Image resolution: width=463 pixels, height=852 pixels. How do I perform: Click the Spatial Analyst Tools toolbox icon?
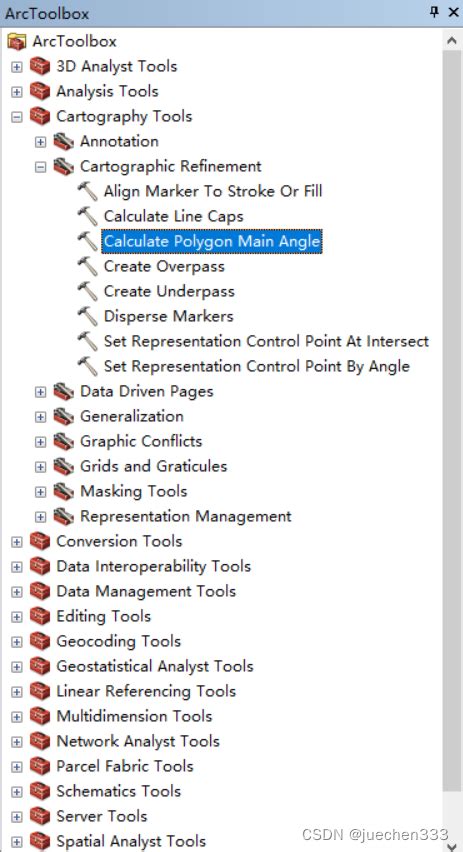click(40, 841)
